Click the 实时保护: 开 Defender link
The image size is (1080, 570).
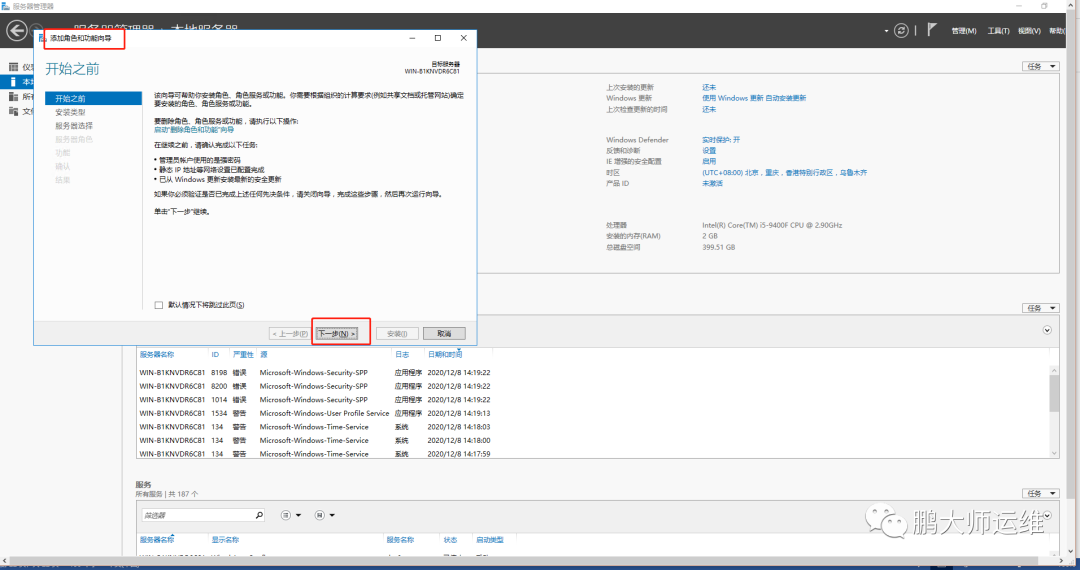(721, 140)
